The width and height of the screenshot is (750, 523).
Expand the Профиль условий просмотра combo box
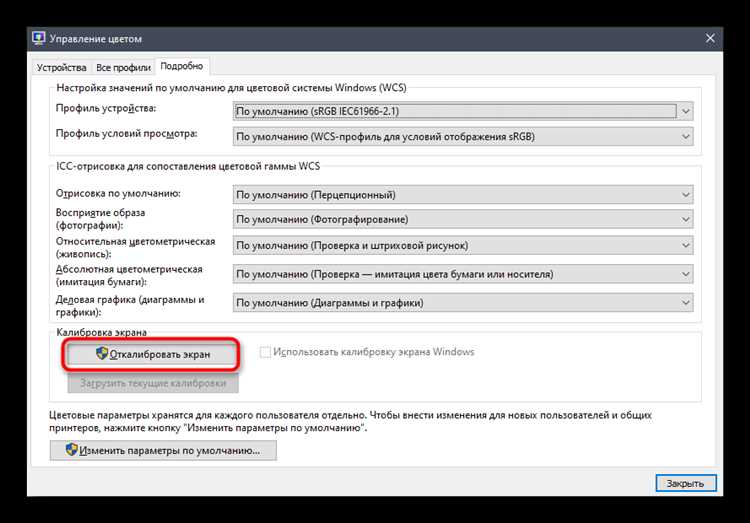(463, 136)
